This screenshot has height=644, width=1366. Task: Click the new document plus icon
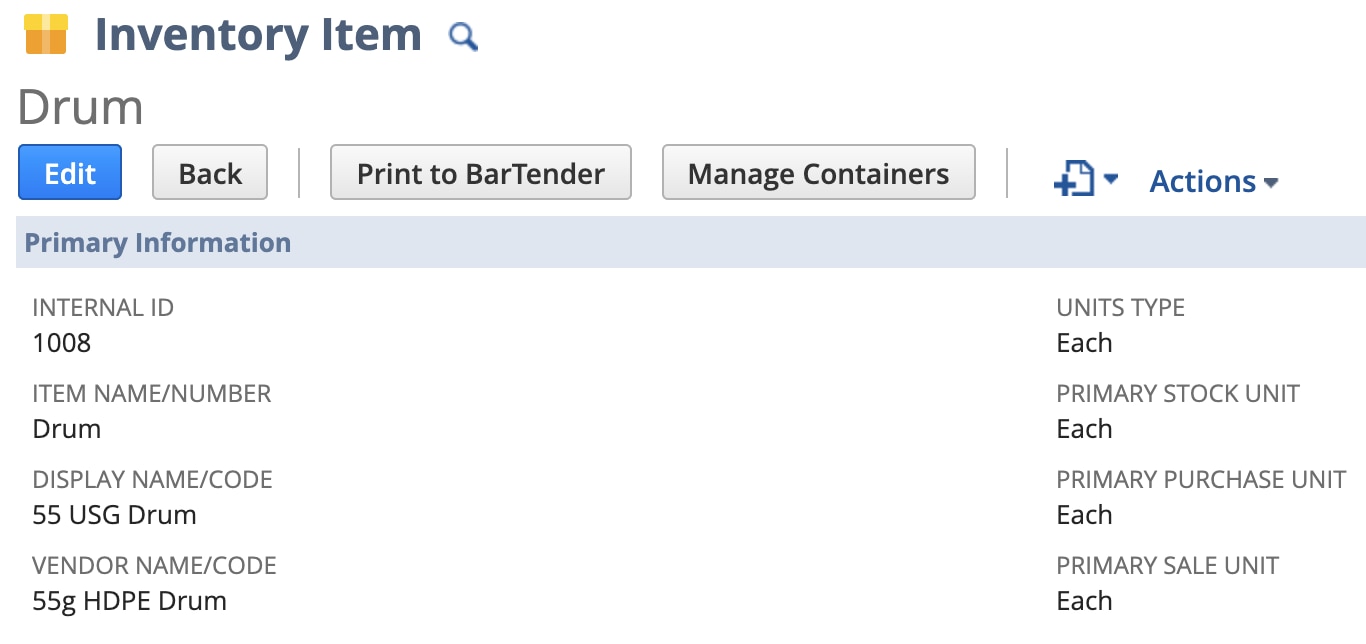coord(1074,180)
